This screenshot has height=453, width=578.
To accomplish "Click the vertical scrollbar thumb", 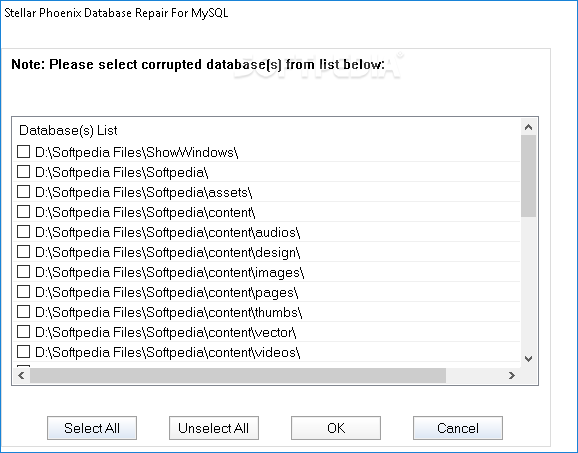I will tap(529, 176).
